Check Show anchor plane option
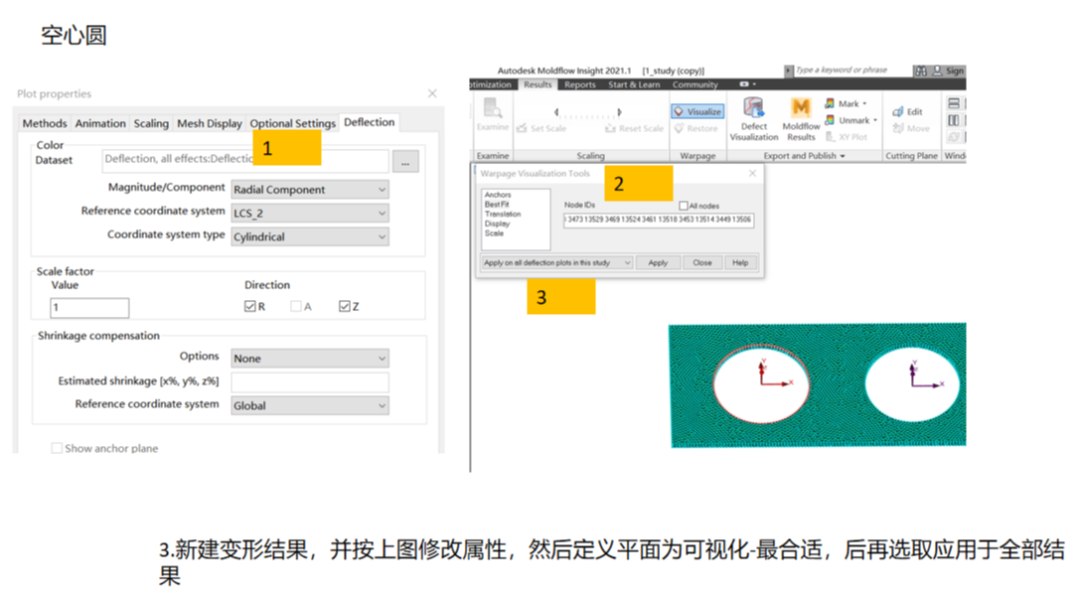 pyautogui.click(x=56, y=448)
